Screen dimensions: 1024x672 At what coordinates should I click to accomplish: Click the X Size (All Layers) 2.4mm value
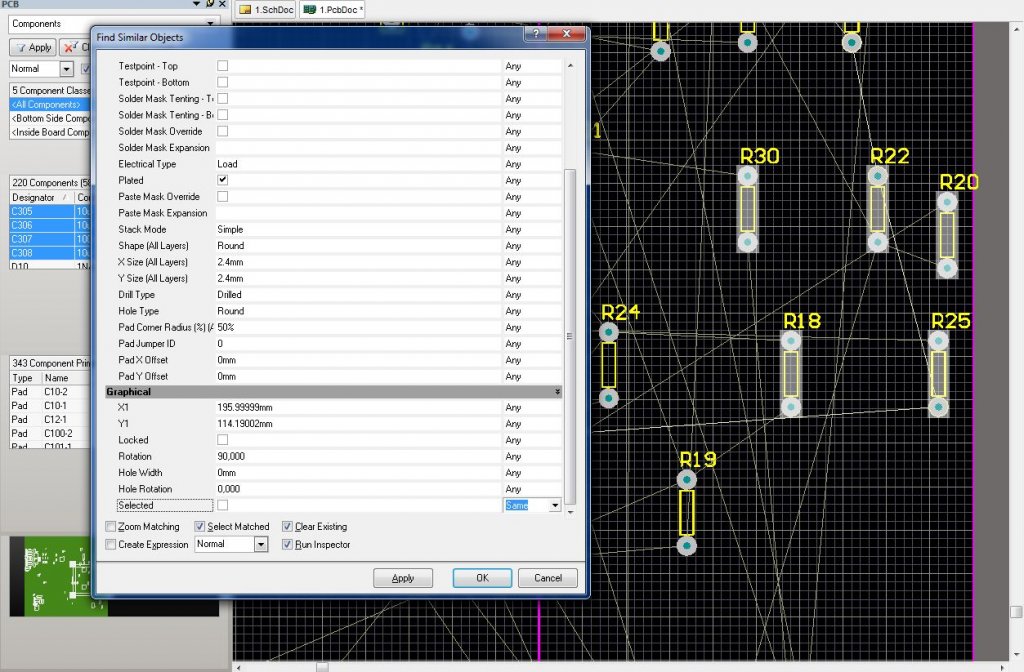(x=358, y=262)
